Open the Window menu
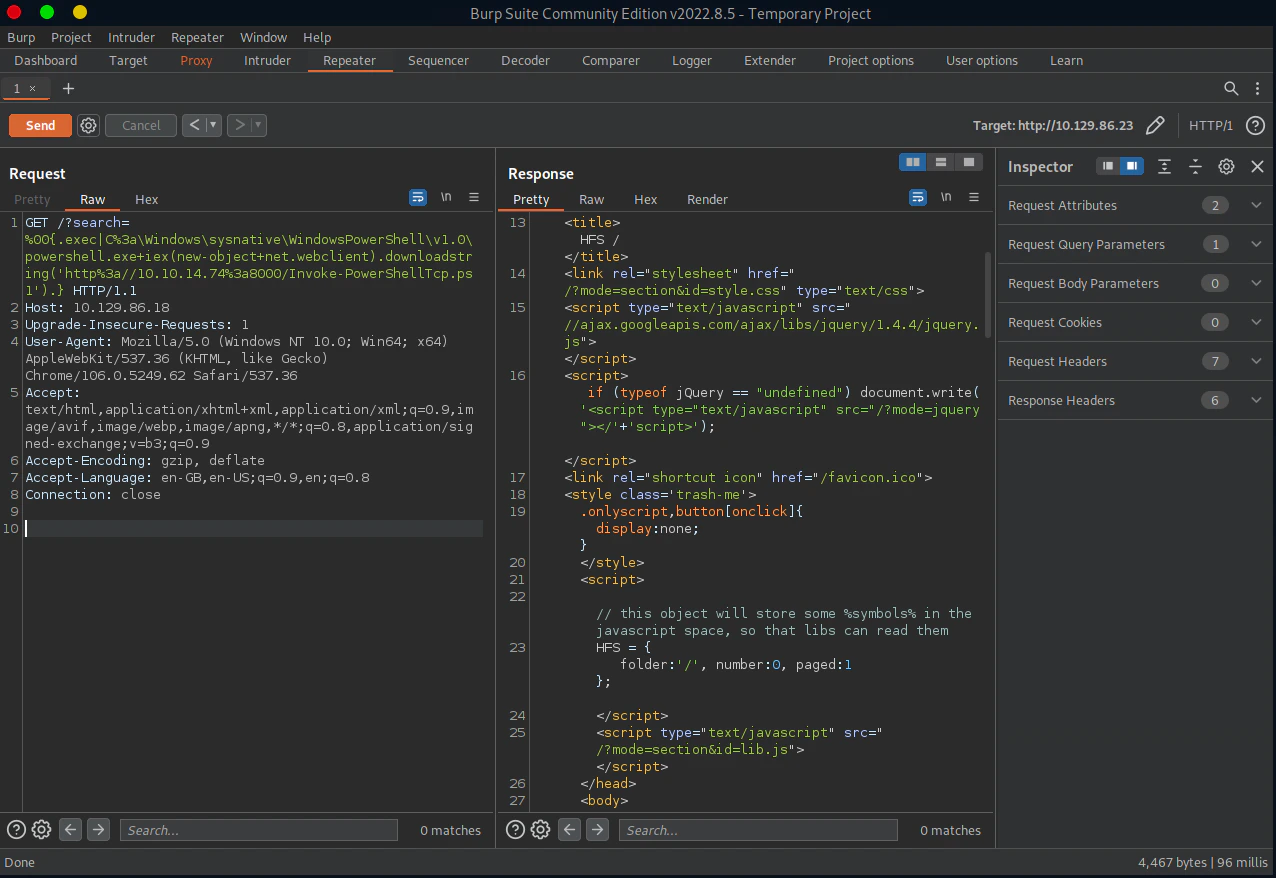 [263, 37]
